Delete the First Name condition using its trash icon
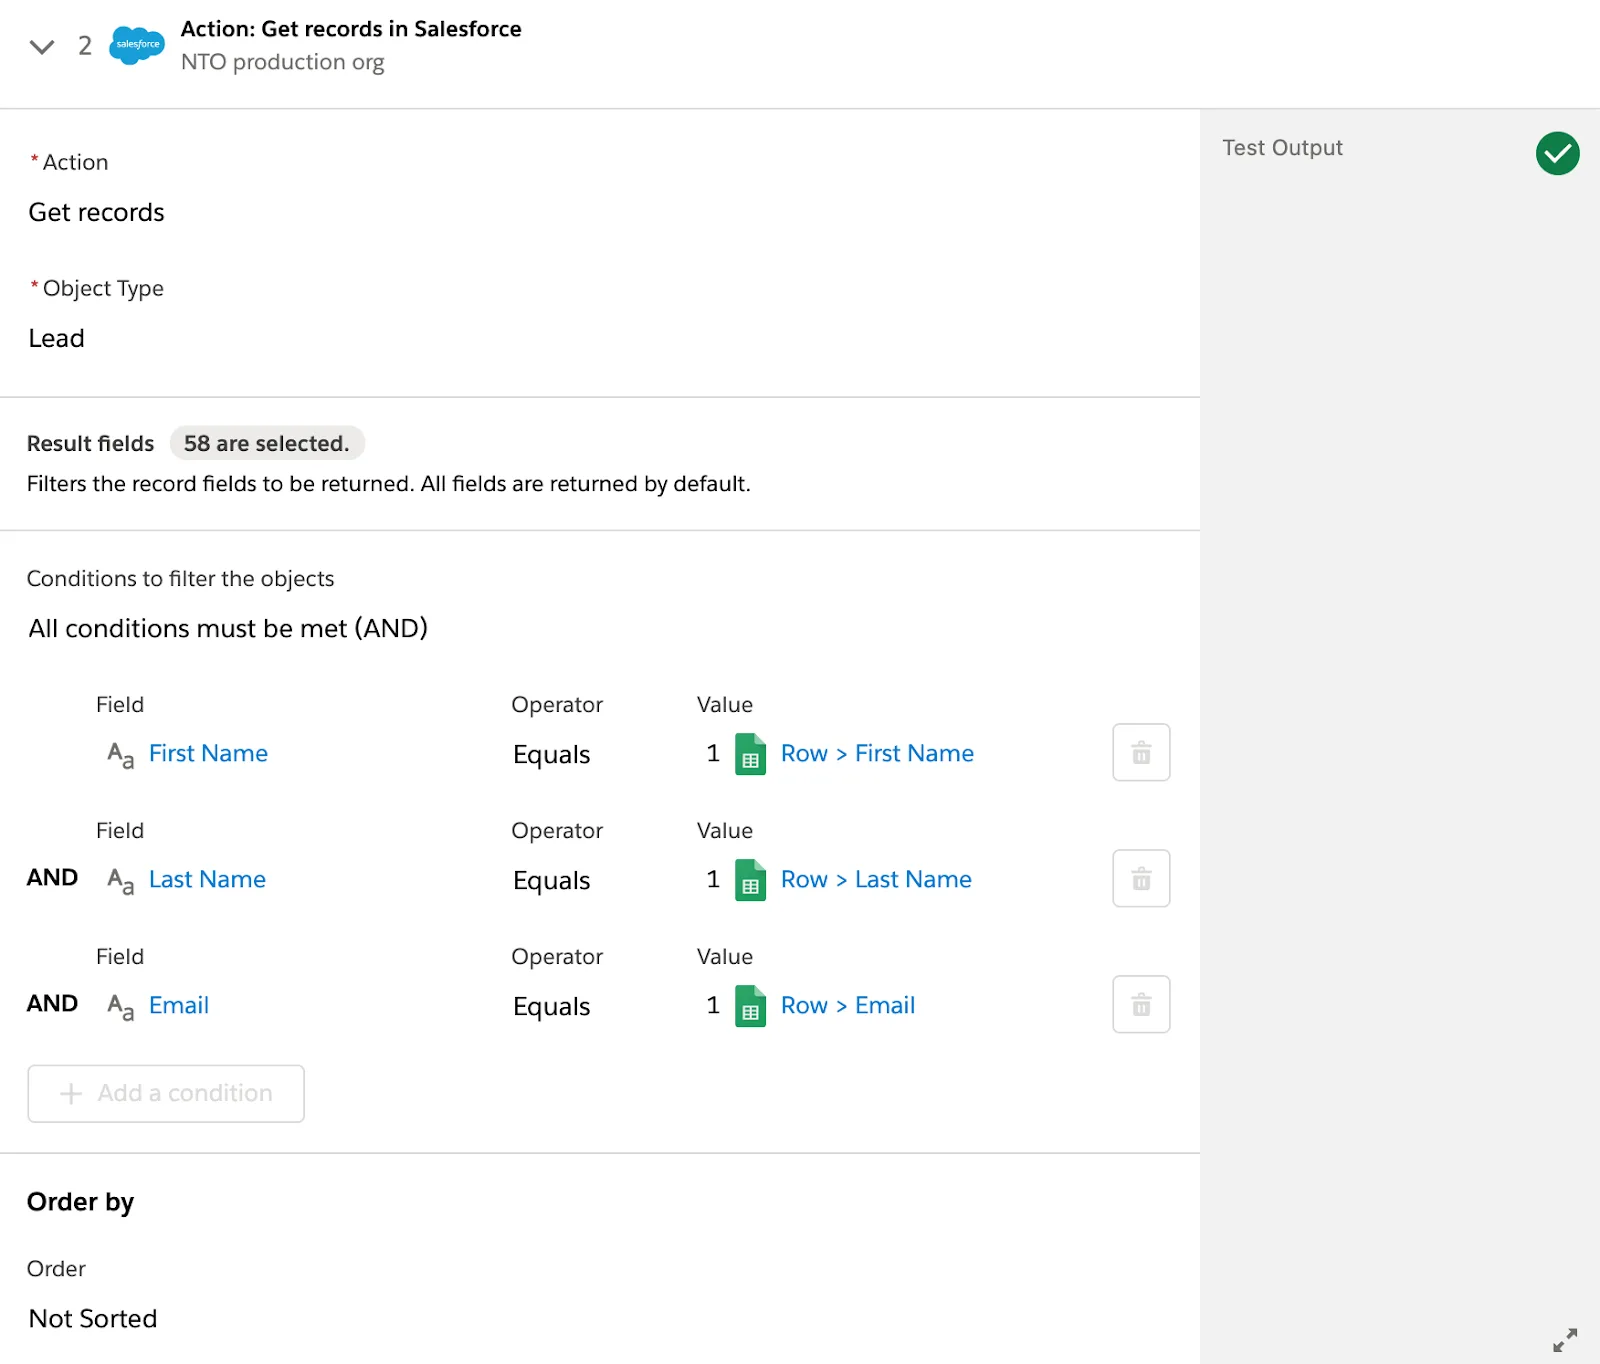 pos(1140,753)
